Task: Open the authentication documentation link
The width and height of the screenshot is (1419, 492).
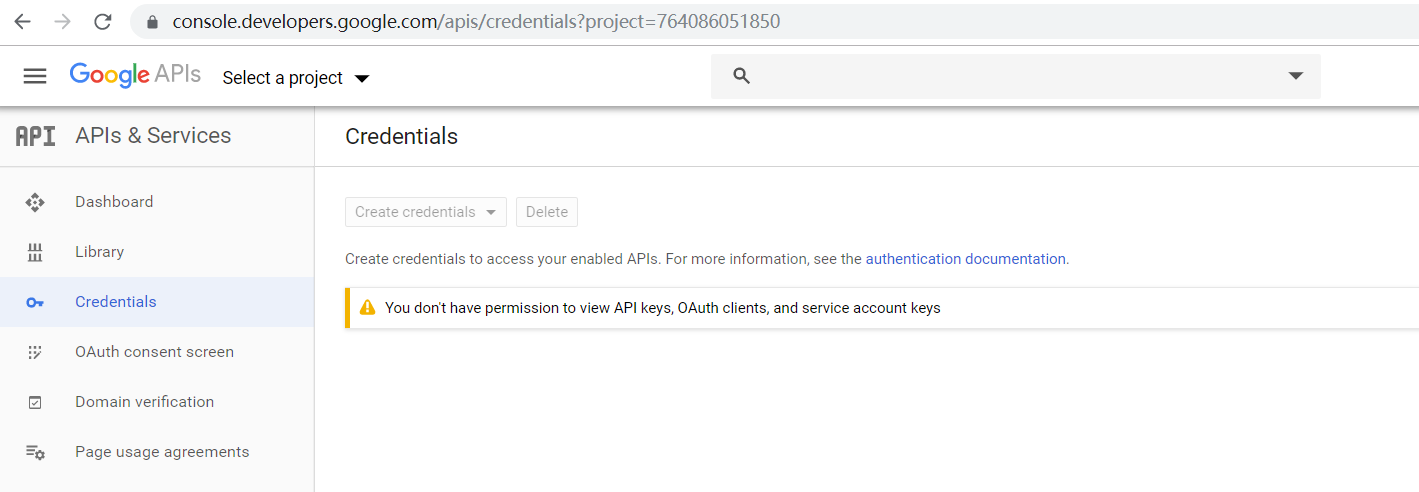Action: click(x=965, y=259)
